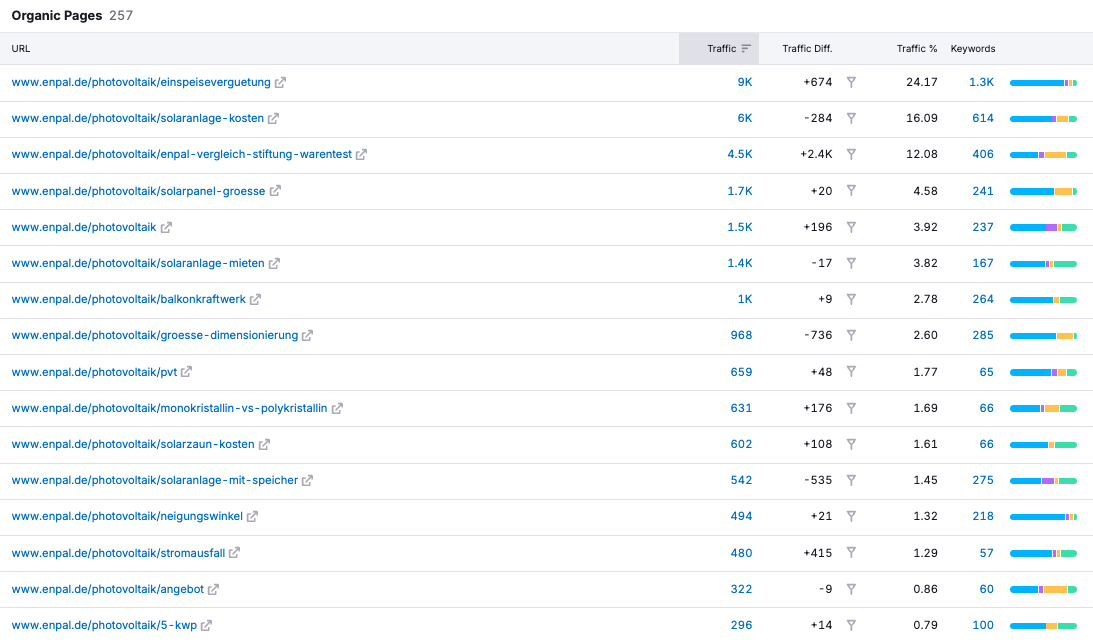Click keyword distribution bar for neigungswinkel row

(1042, 516)
